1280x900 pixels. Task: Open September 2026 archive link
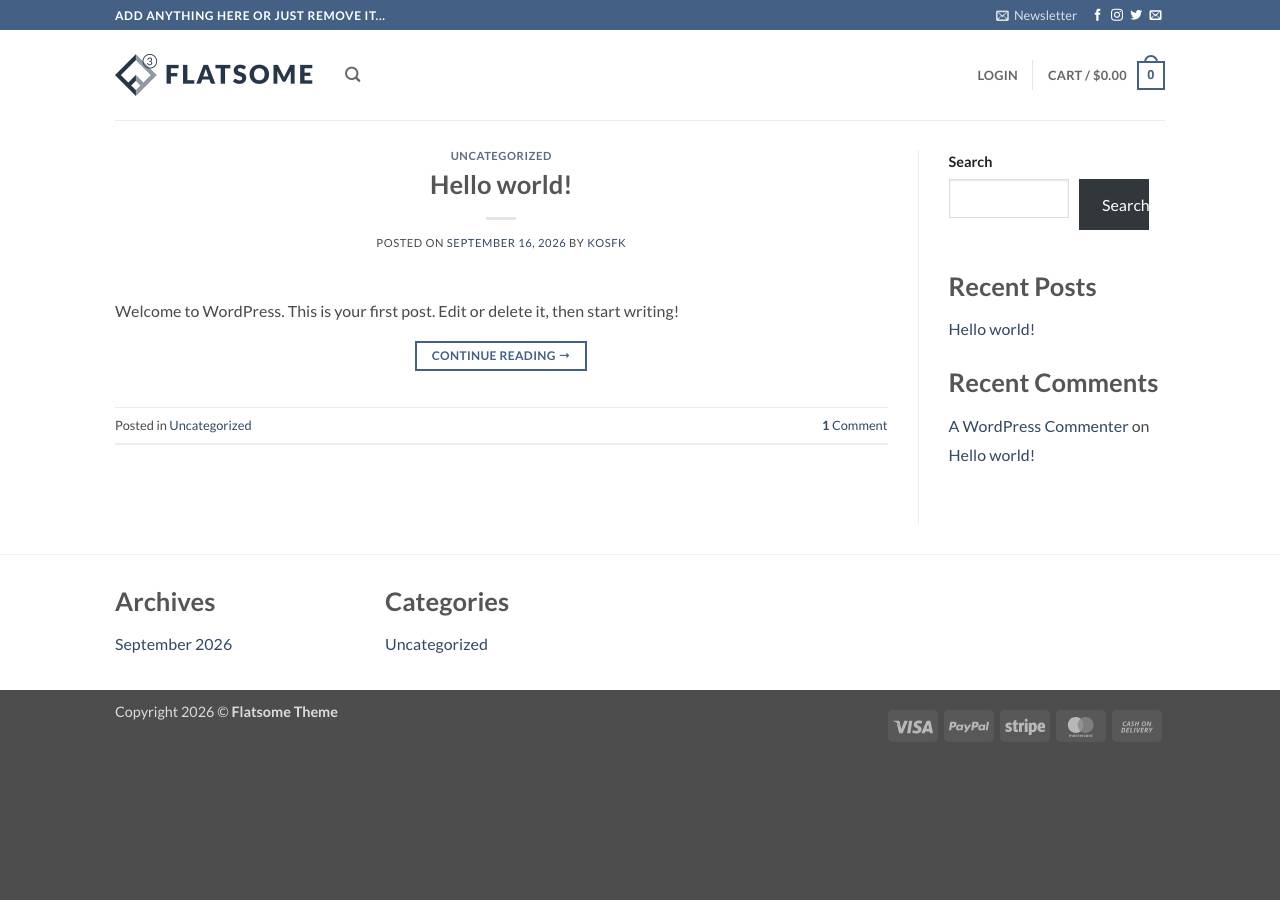pos(173,644)
